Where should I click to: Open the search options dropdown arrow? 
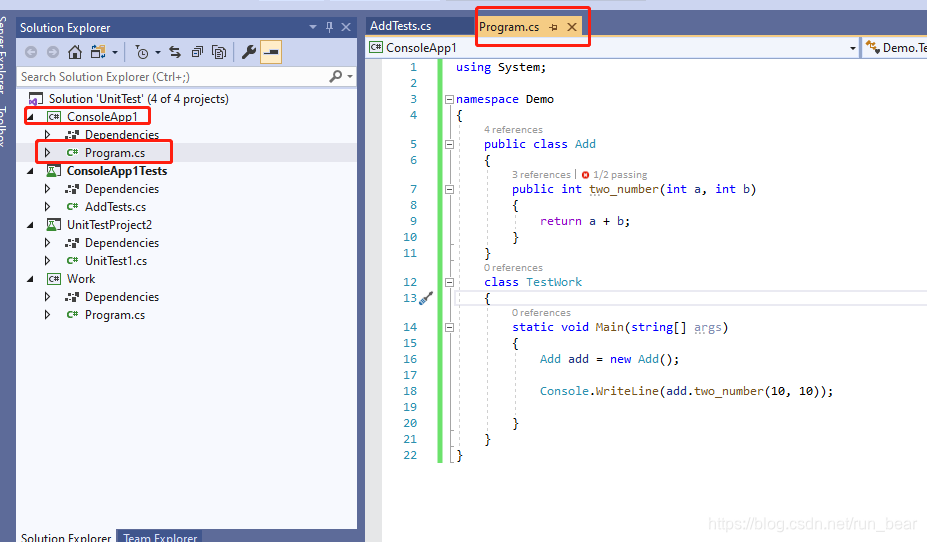tap(350, 76)
